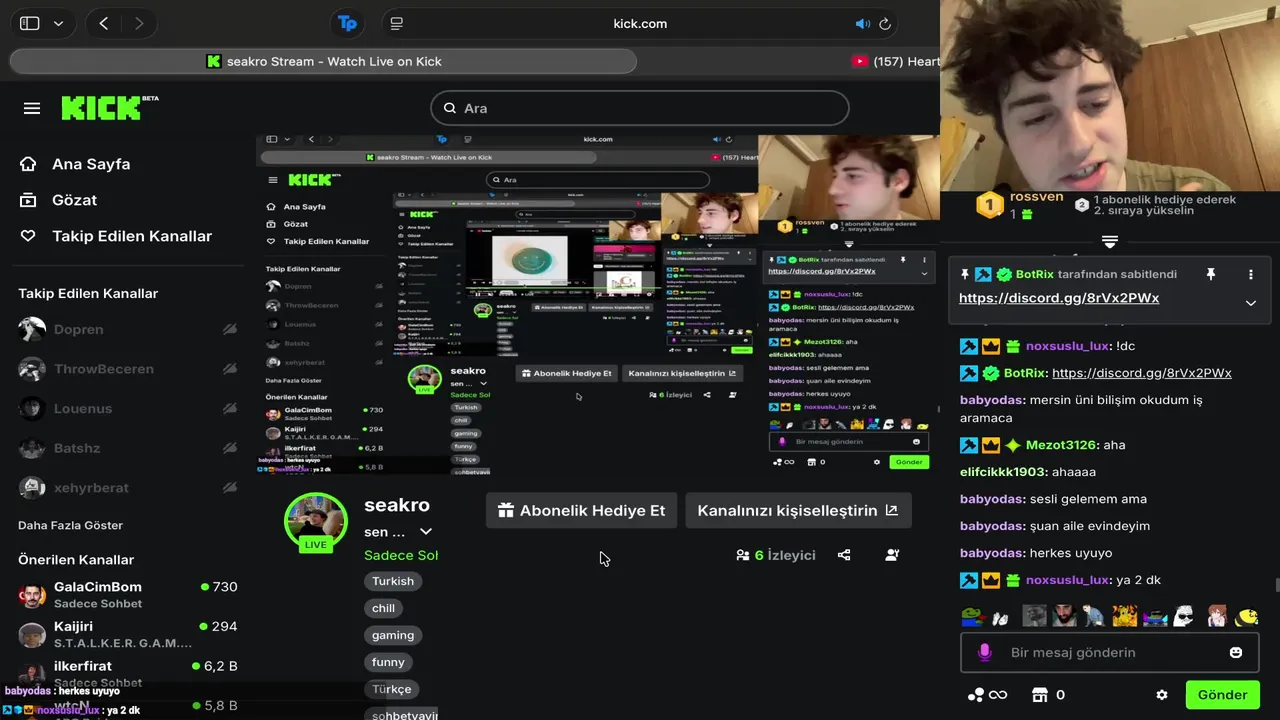Click noxsuslu_lux username saying !dc

[x=1067, y=346]
